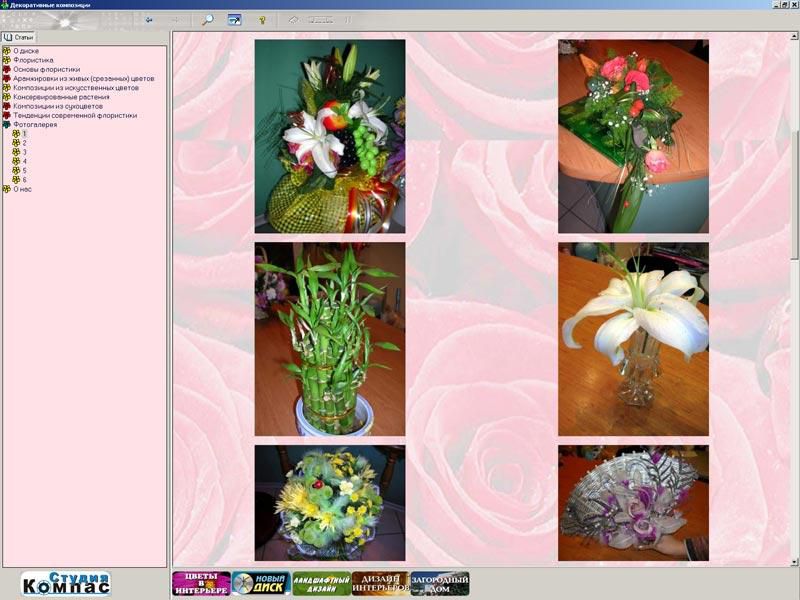Screen dimensions: 800x600
Task: Collapse the Фотогалерея tree node
Action: pyautogui.click(x=7, y=125)
